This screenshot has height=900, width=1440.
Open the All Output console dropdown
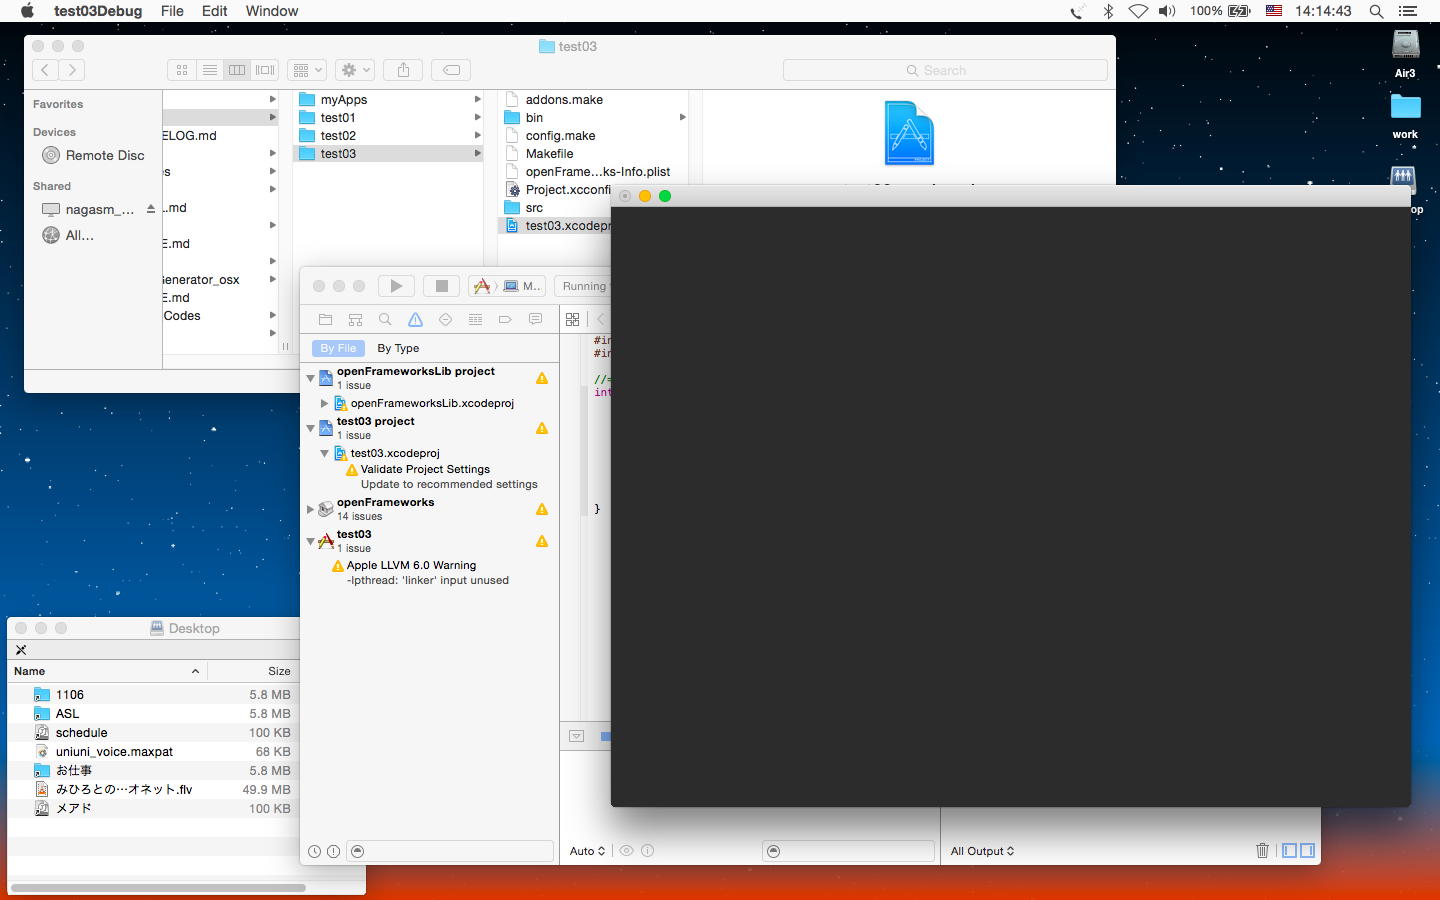pyautogui.click(x=982, y=851)
